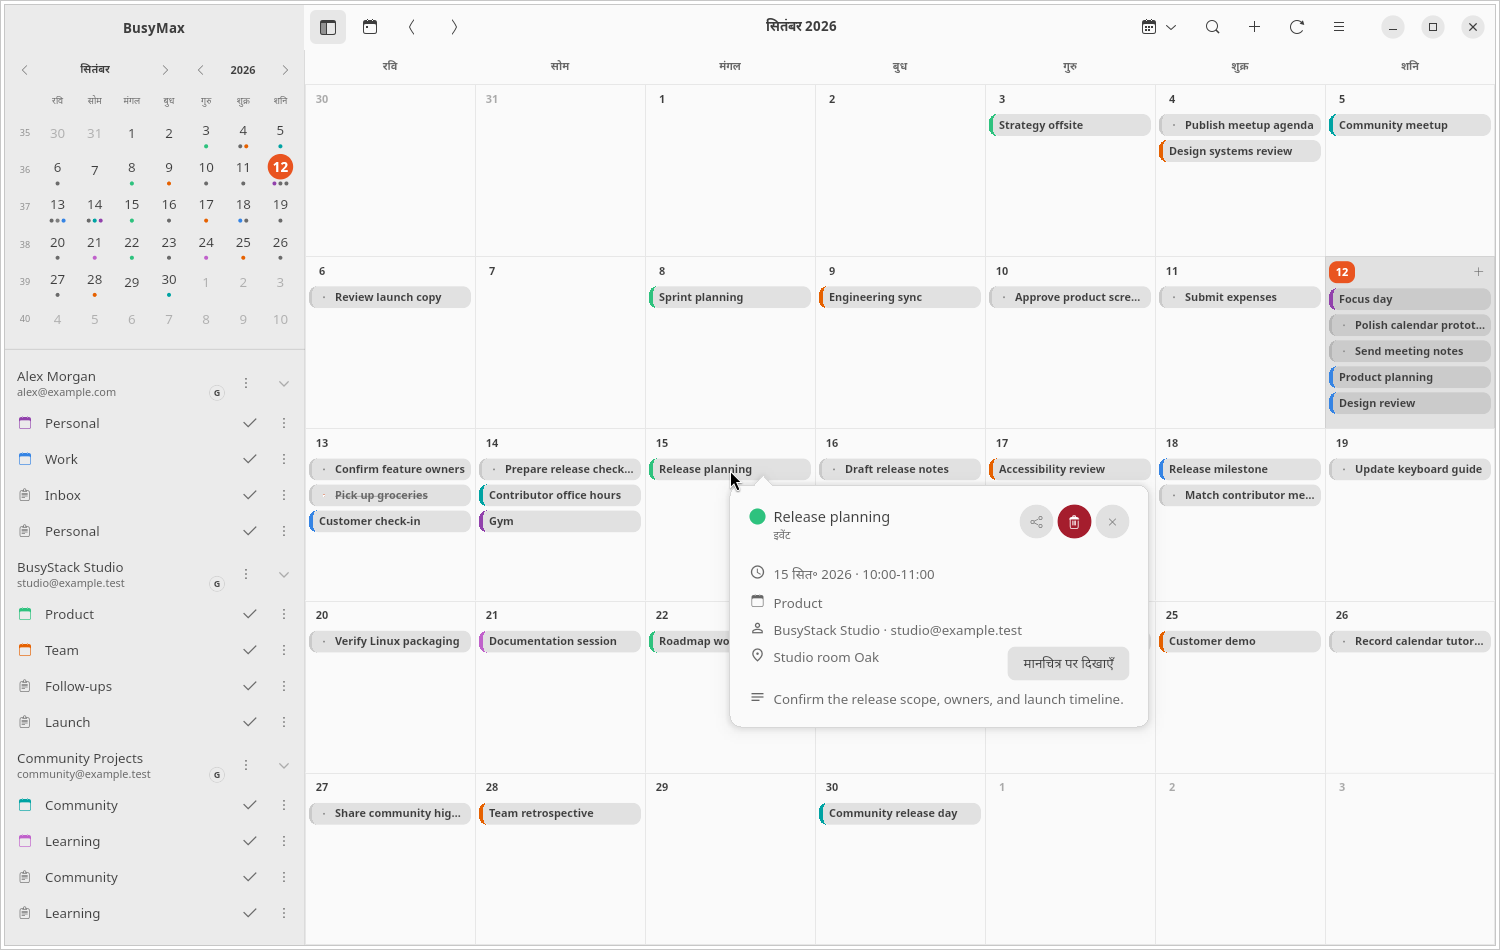Screen dimensions: 1500x950
Task: Click the सितंबर month label in mini calendar
Action: pos(95,70)
